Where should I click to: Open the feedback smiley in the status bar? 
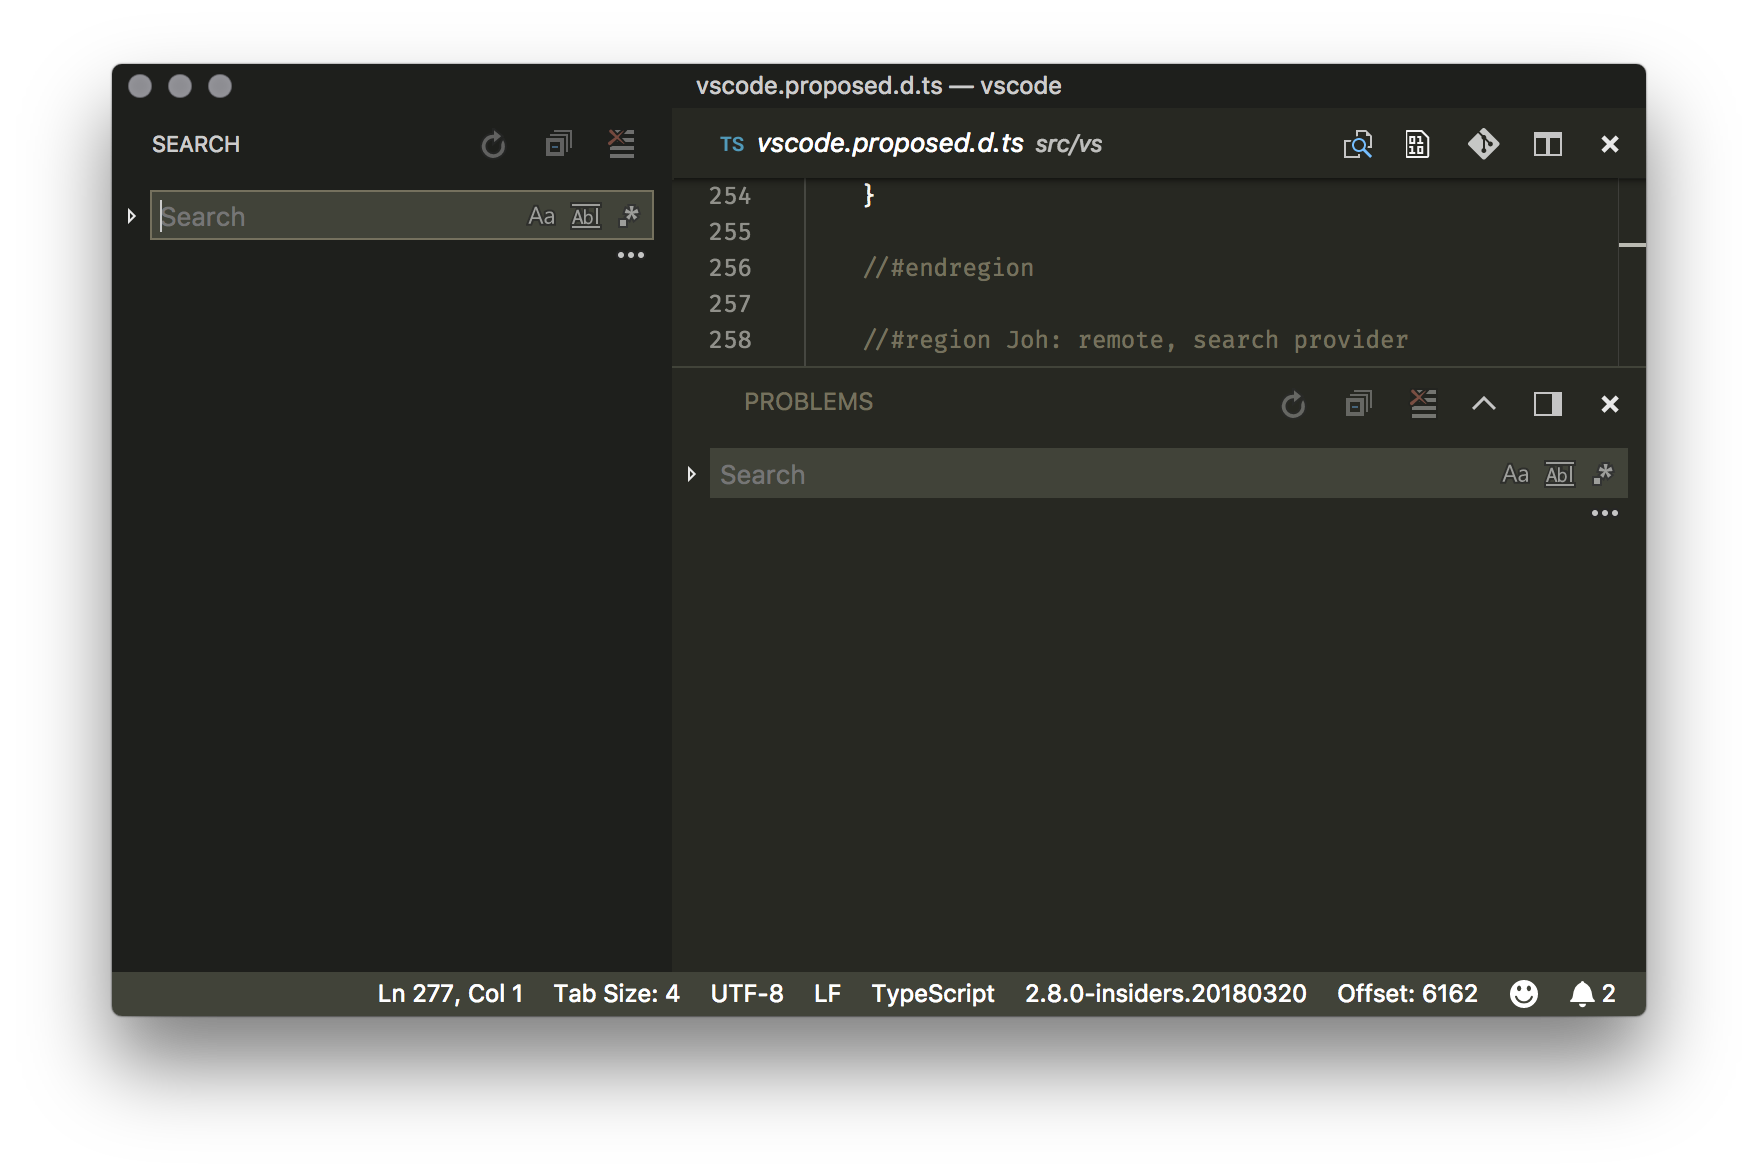click(1523, 993)
